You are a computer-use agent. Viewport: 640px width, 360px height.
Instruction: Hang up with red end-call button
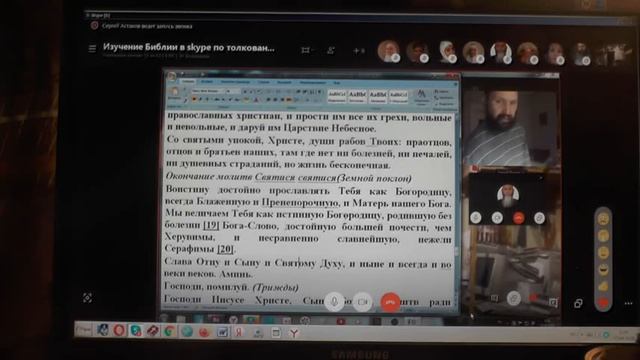390,302
